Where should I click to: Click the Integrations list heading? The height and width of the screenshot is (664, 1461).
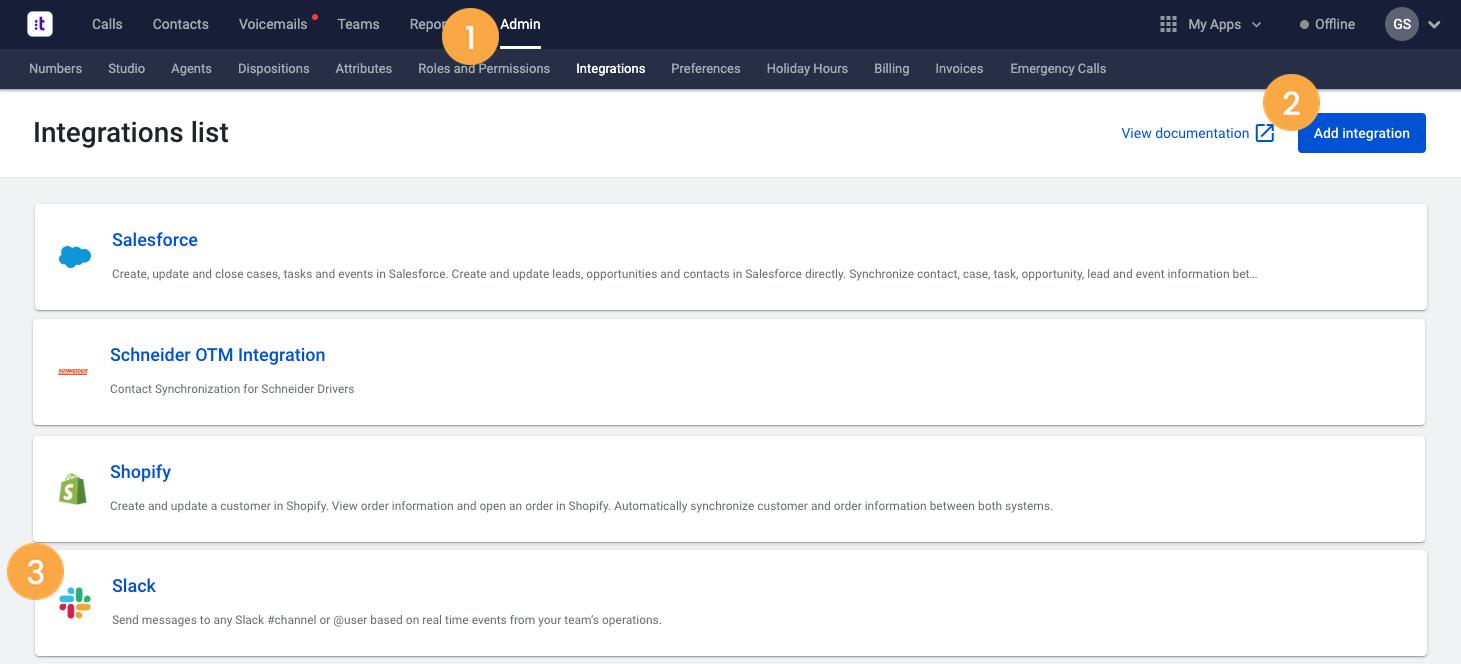point(131,133)
